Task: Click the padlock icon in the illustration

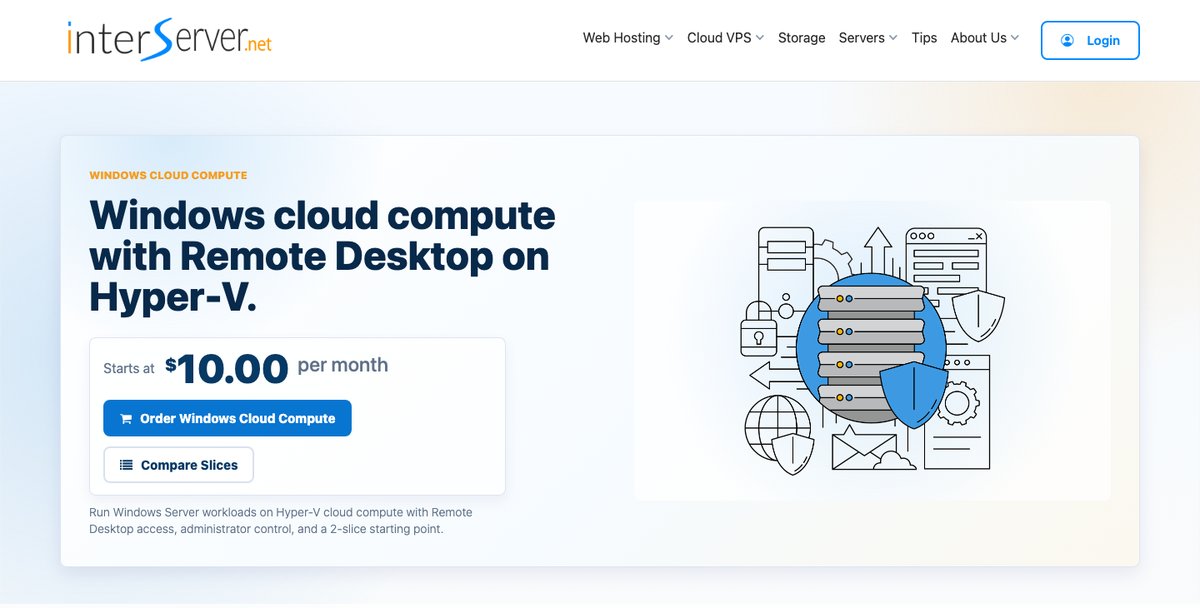Action: pos(758,328)
